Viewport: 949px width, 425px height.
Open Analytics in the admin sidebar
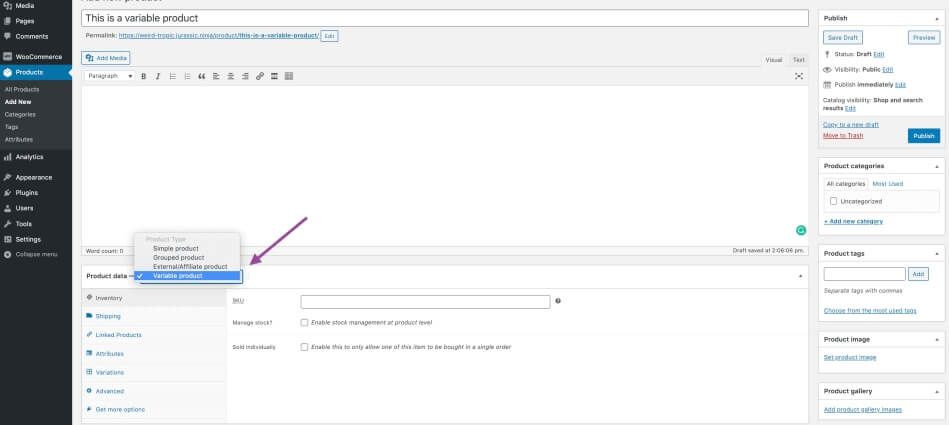[29, 157]
